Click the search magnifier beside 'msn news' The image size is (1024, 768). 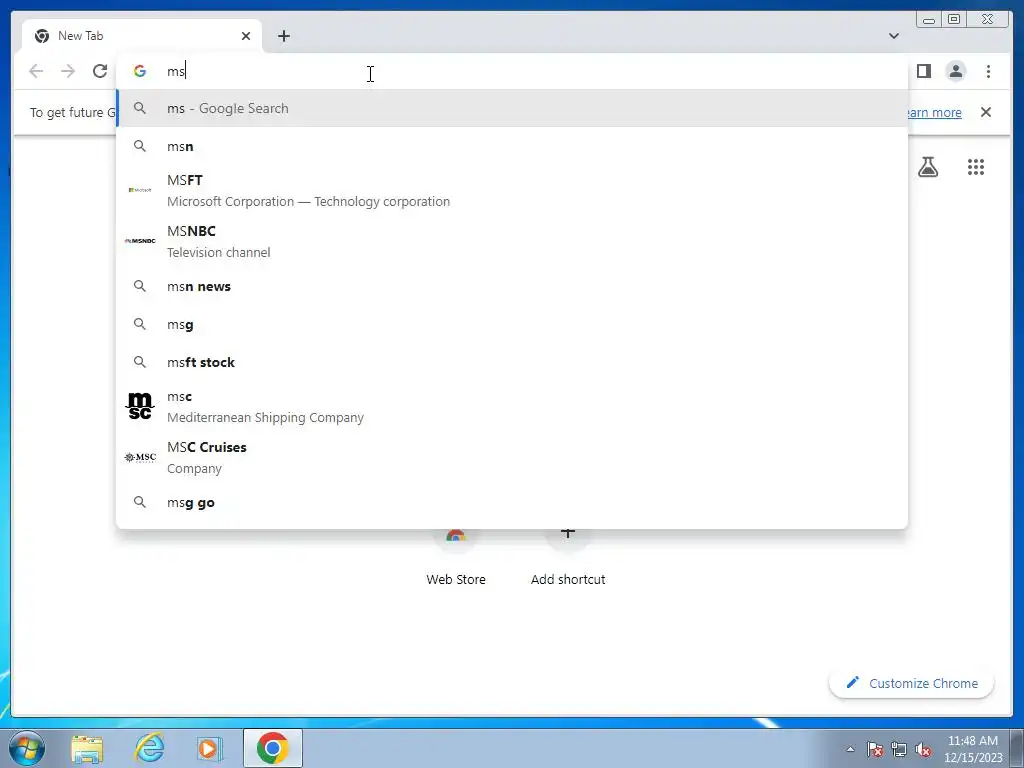(140, 286)
